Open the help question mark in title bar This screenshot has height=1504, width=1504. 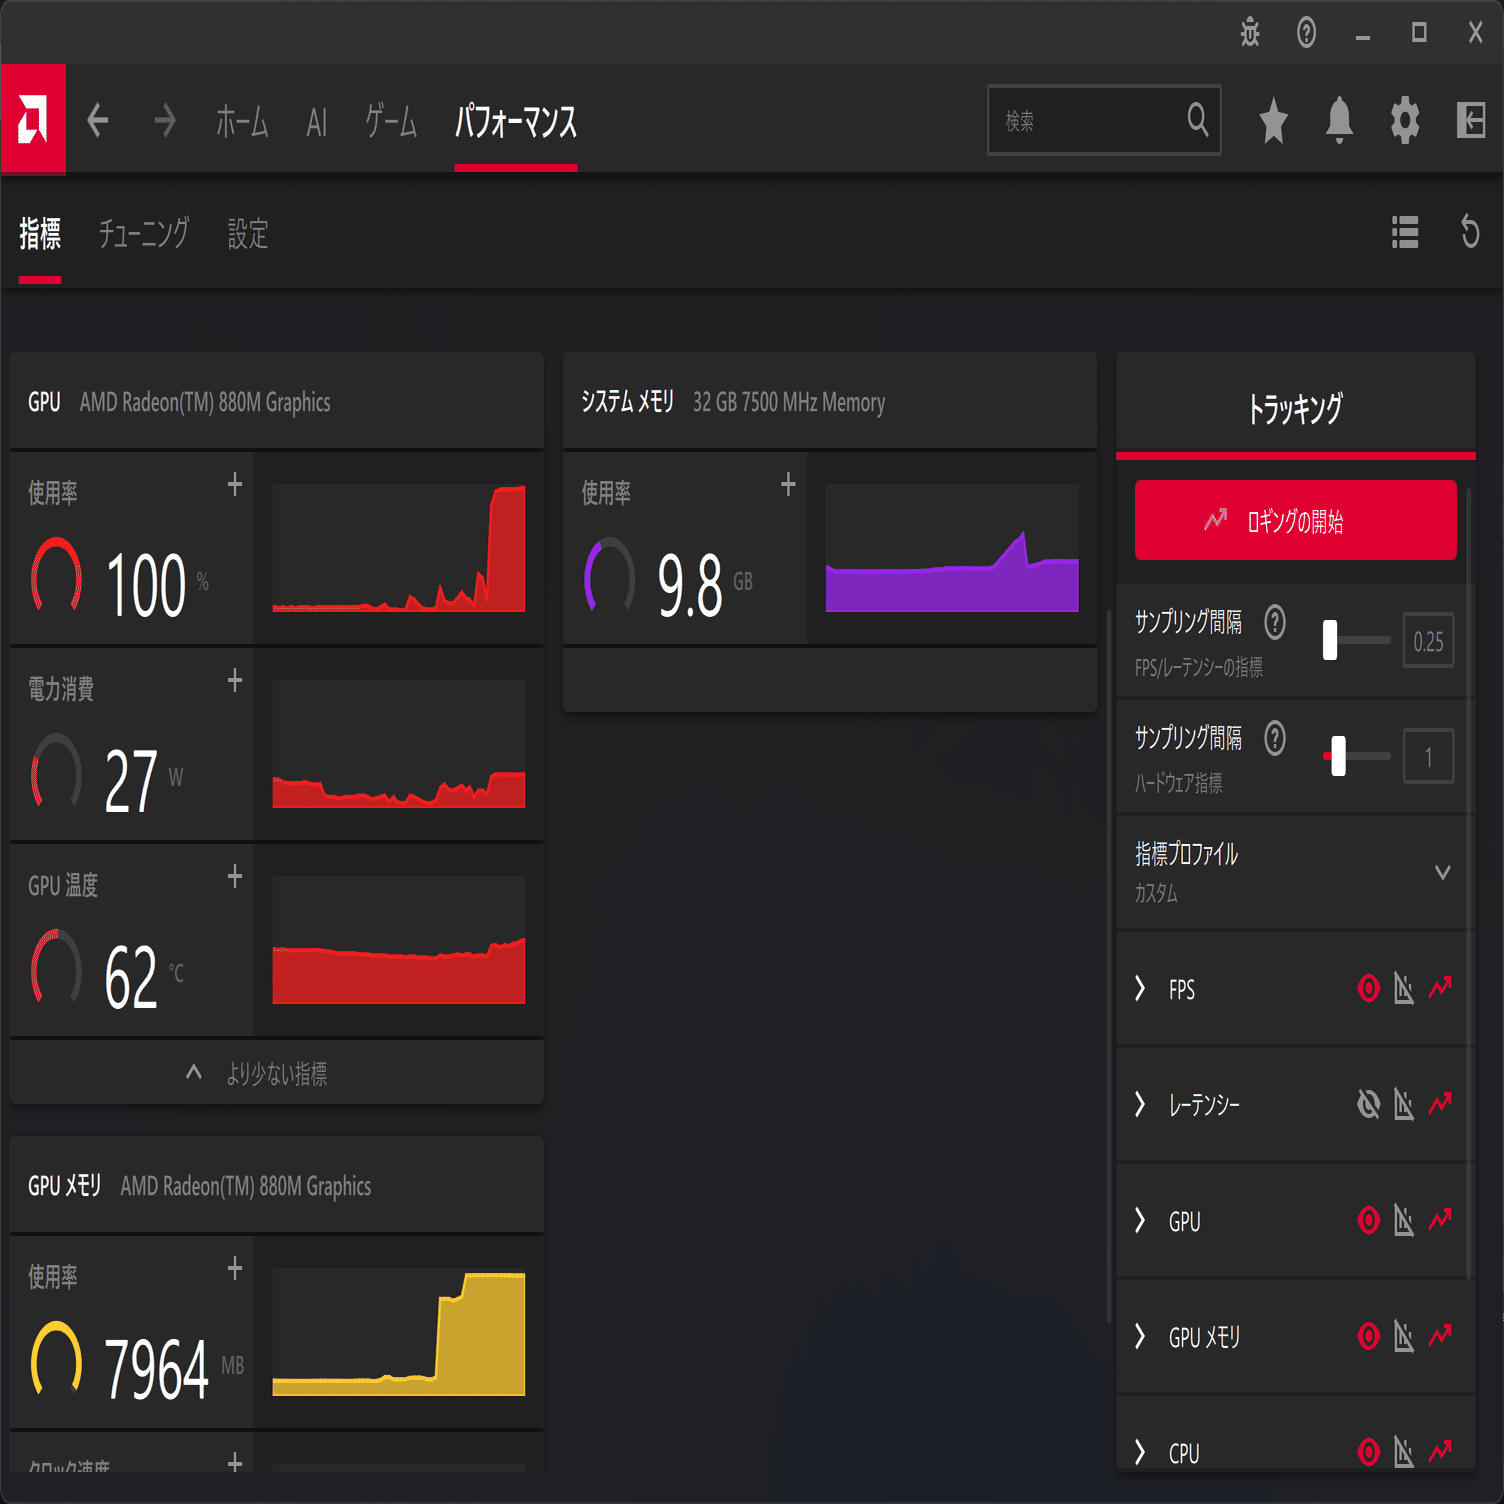[1306, 33]
